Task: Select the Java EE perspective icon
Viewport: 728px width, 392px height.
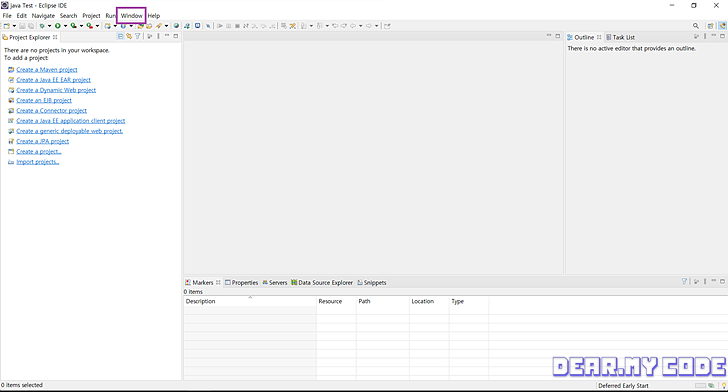Action: coord(722,26)
